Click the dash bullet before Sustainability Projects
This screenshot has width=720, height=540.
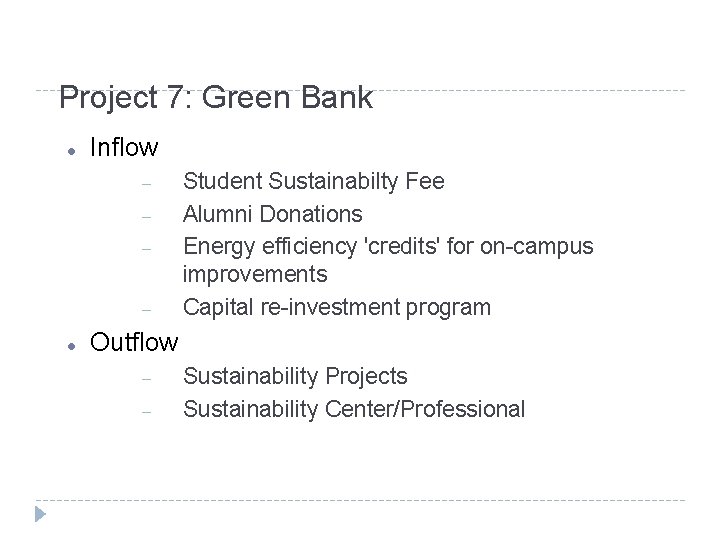click(146, 378)
